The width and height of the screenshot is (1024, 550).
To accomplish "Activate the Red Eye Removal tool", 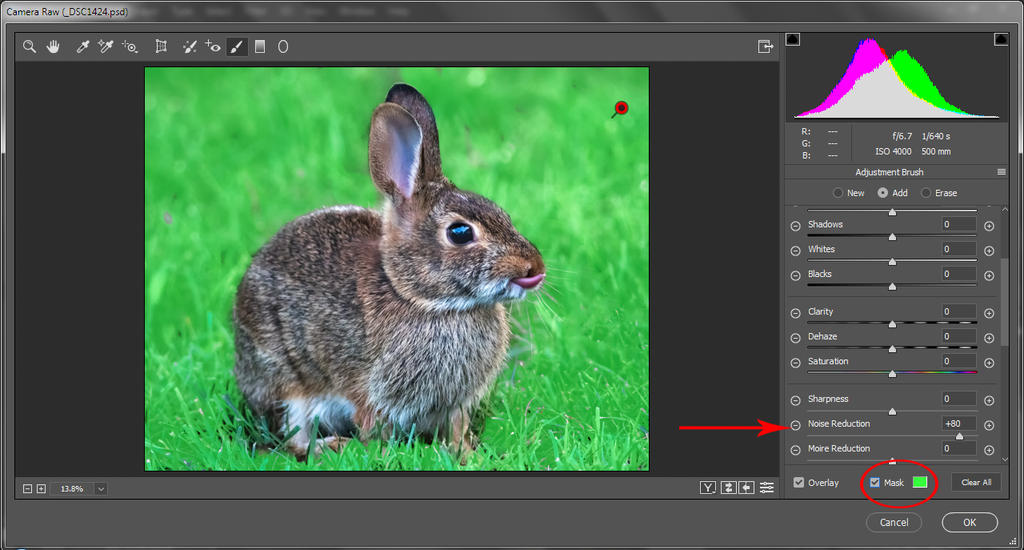I will [x=212, y=47].
